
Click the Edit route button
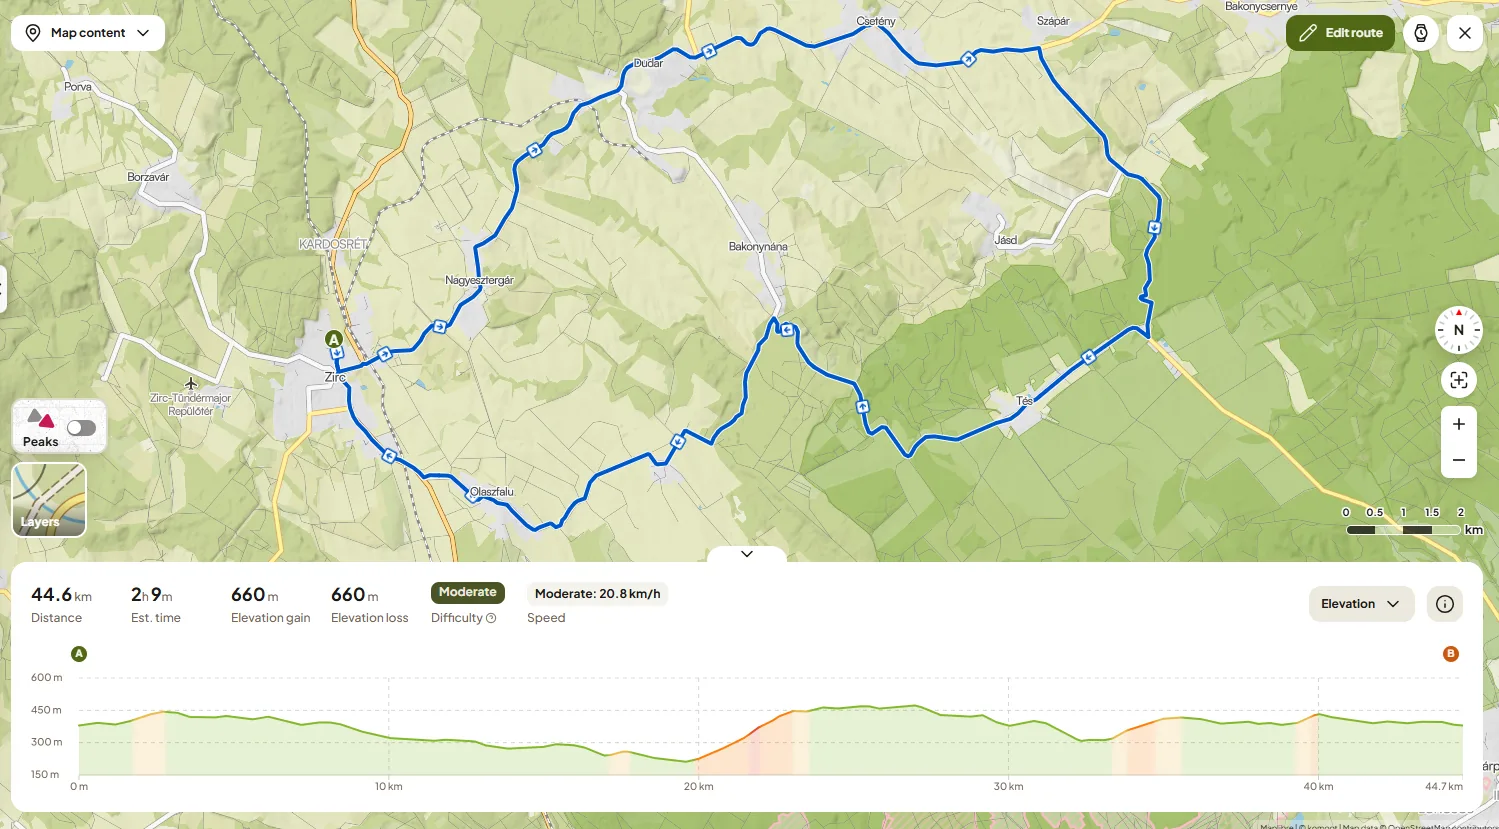[1340, 33]
